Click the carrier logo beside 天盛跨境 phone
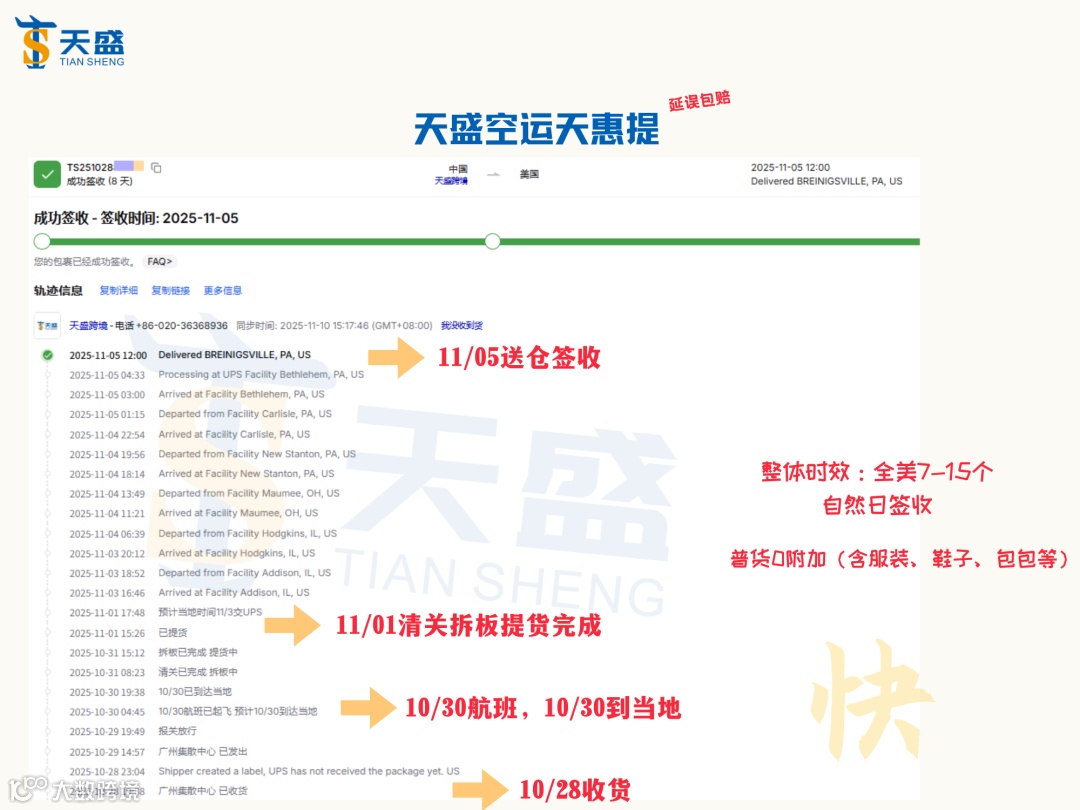Viewport: 1080px width, 810px height. [48, 325]
